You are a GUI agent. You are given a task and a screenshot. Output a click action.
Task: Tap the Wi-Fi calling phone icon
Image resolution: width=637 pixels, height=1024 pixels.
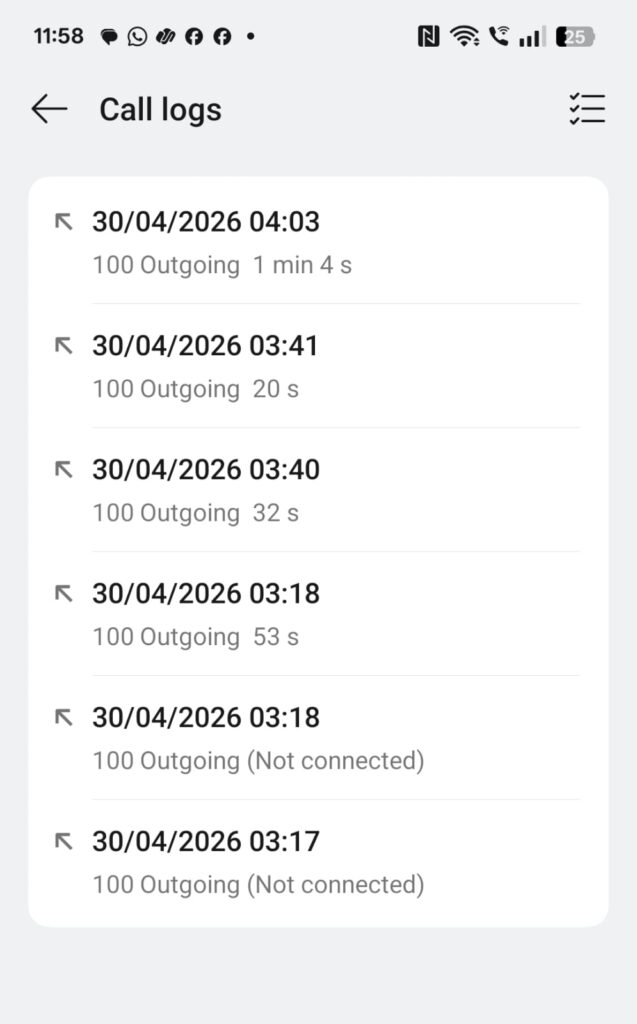(499, 37)
